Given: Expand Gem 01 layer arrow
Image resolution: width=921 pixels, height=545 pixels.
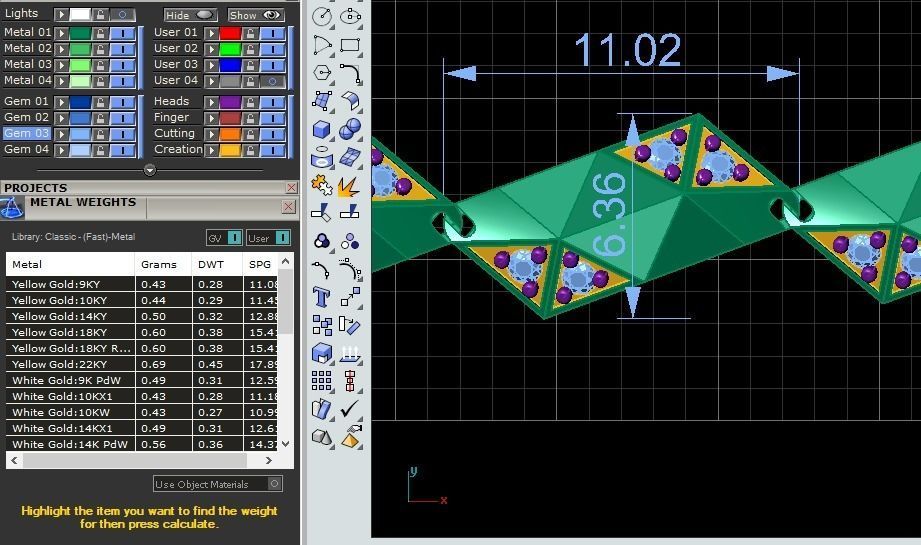Looking at the screenshot, I should [x=61, y=102].
